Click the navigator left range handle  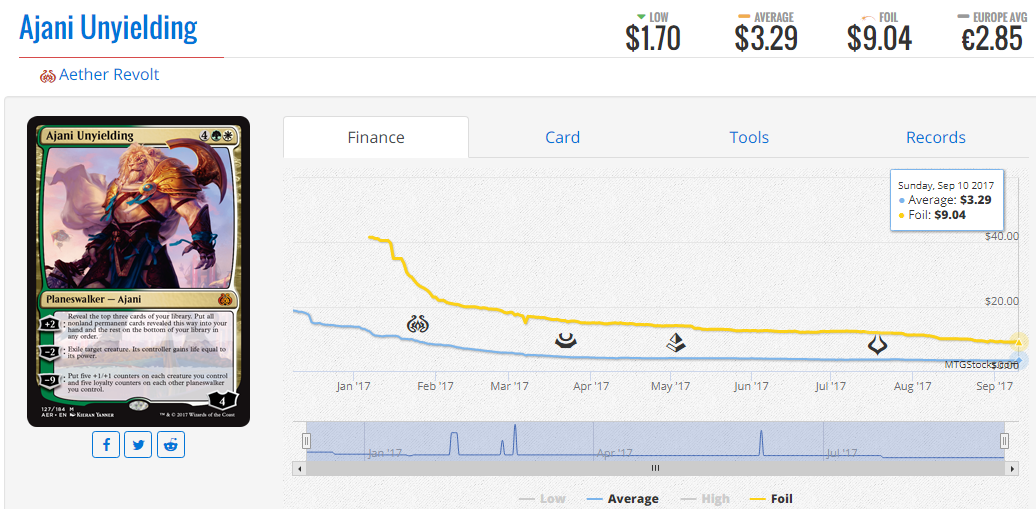click(x=307, y=441)
